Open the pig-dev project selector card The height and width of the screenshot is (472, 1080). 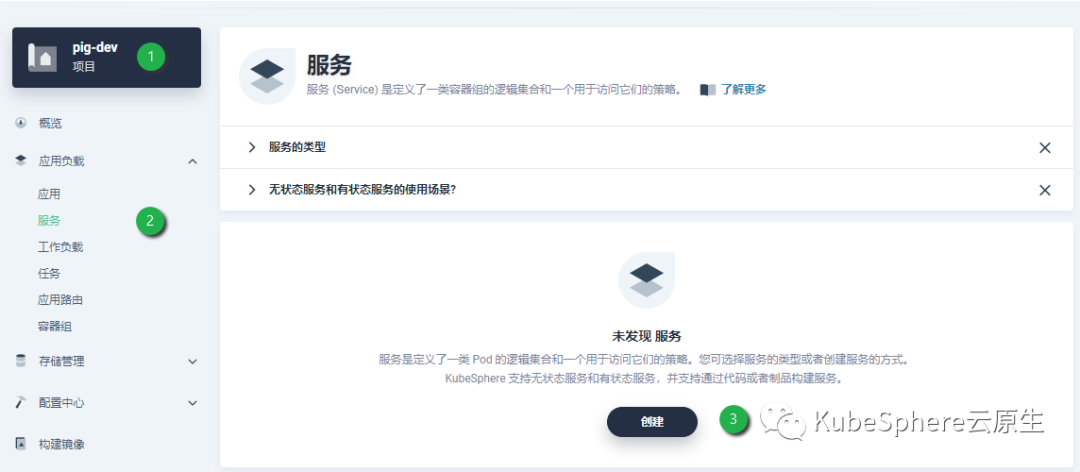point(106,57)
